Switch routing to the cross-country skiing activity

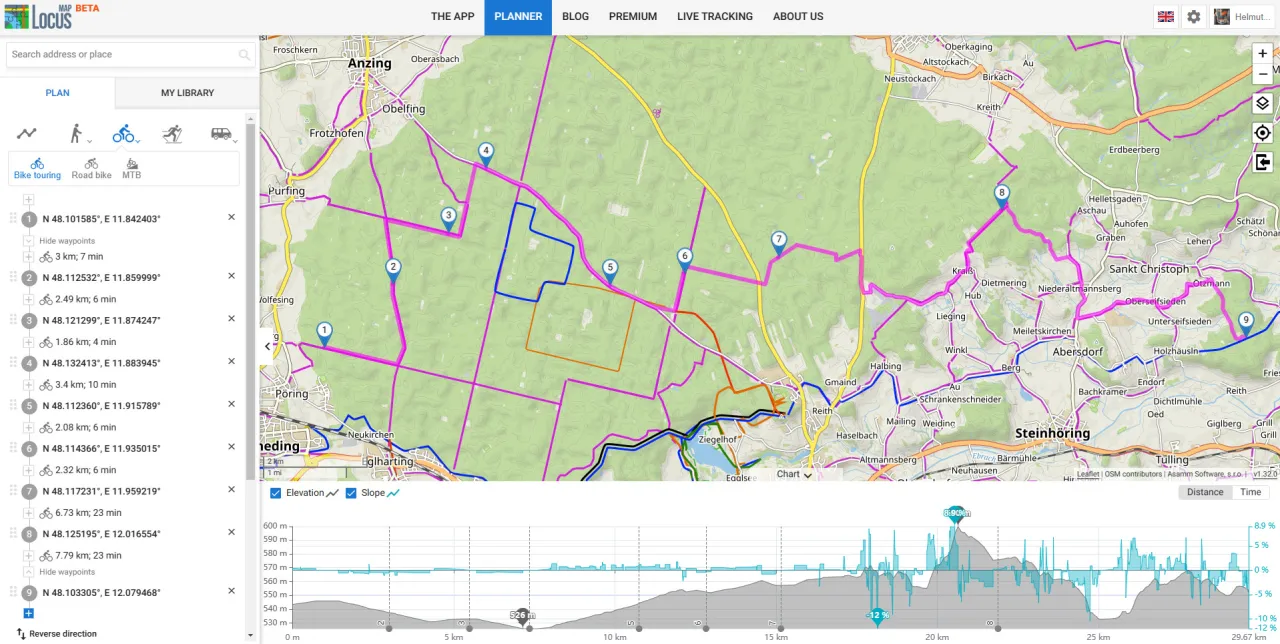pos(172,132)
